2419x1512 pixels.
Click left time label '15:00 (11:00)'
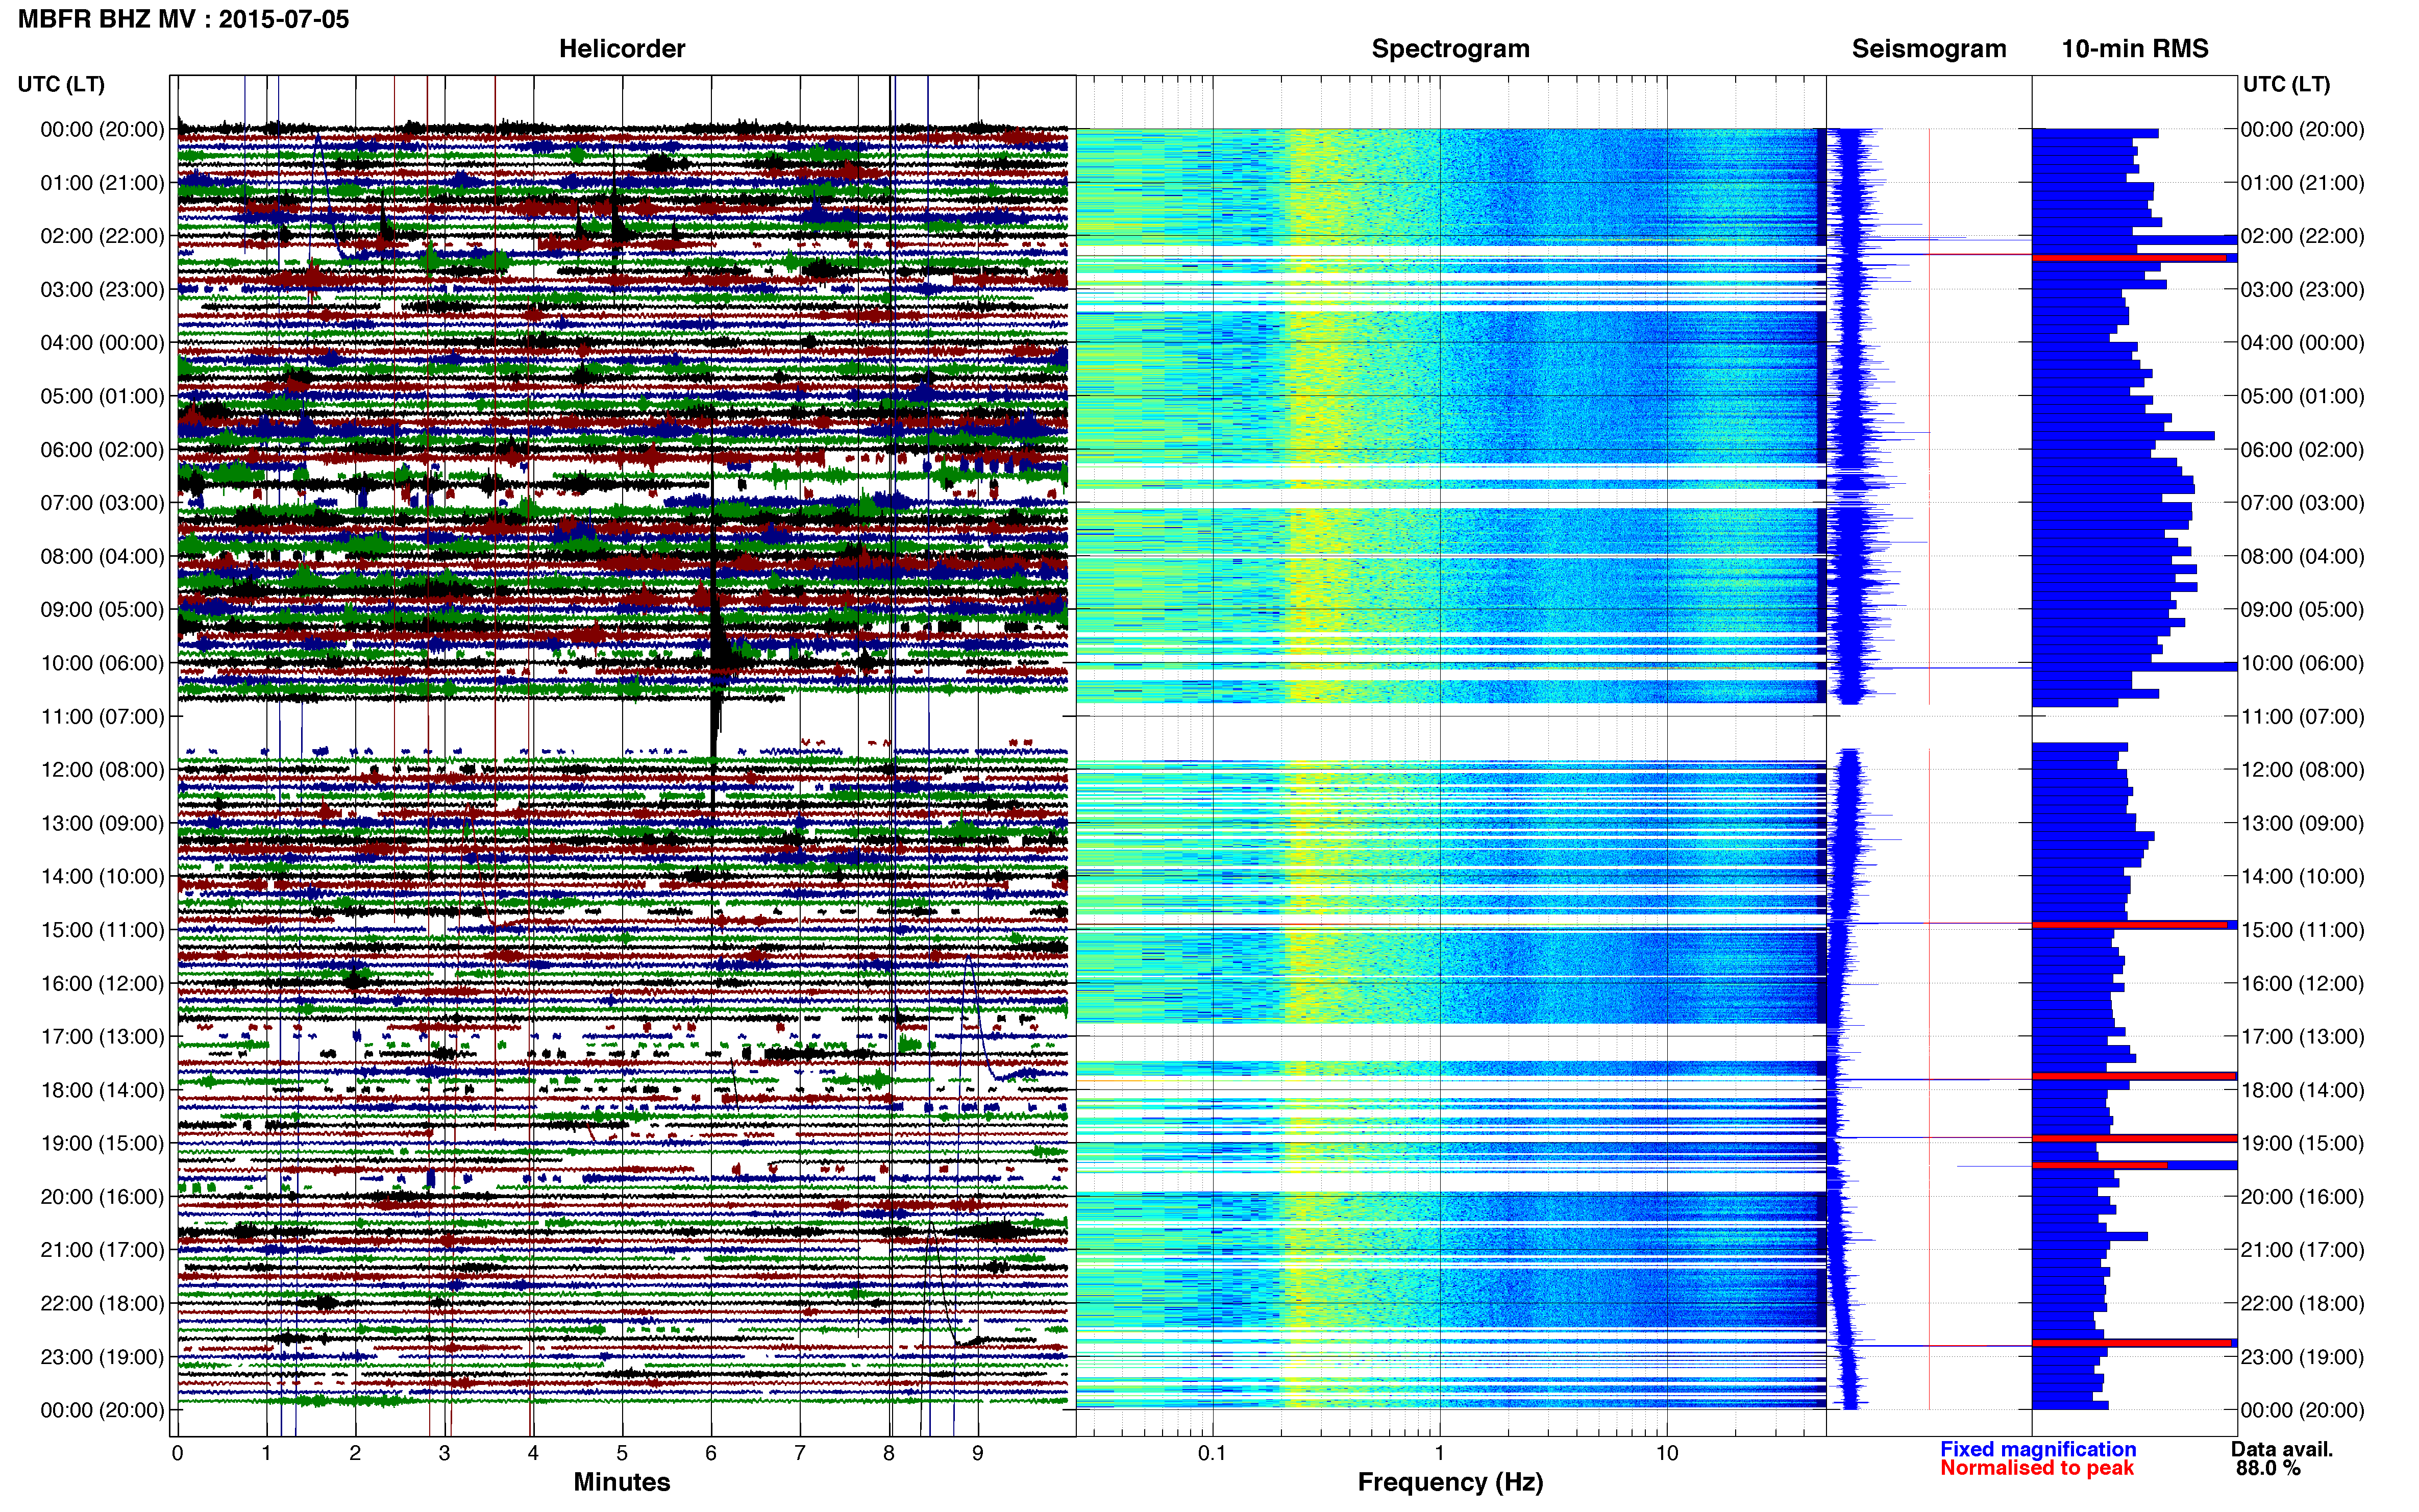[x=102, y=930]
